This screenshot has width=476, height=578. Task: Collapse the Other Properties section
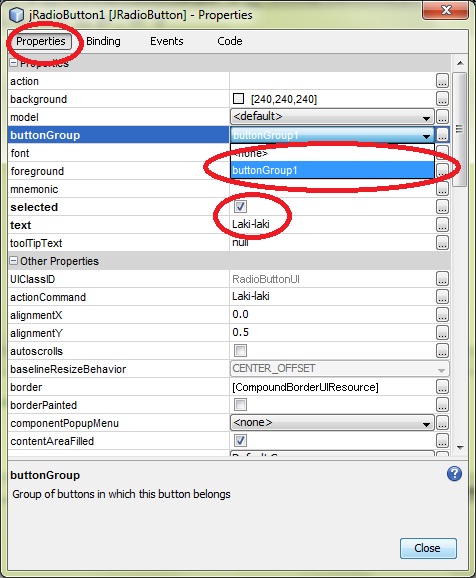coord(13,261)
